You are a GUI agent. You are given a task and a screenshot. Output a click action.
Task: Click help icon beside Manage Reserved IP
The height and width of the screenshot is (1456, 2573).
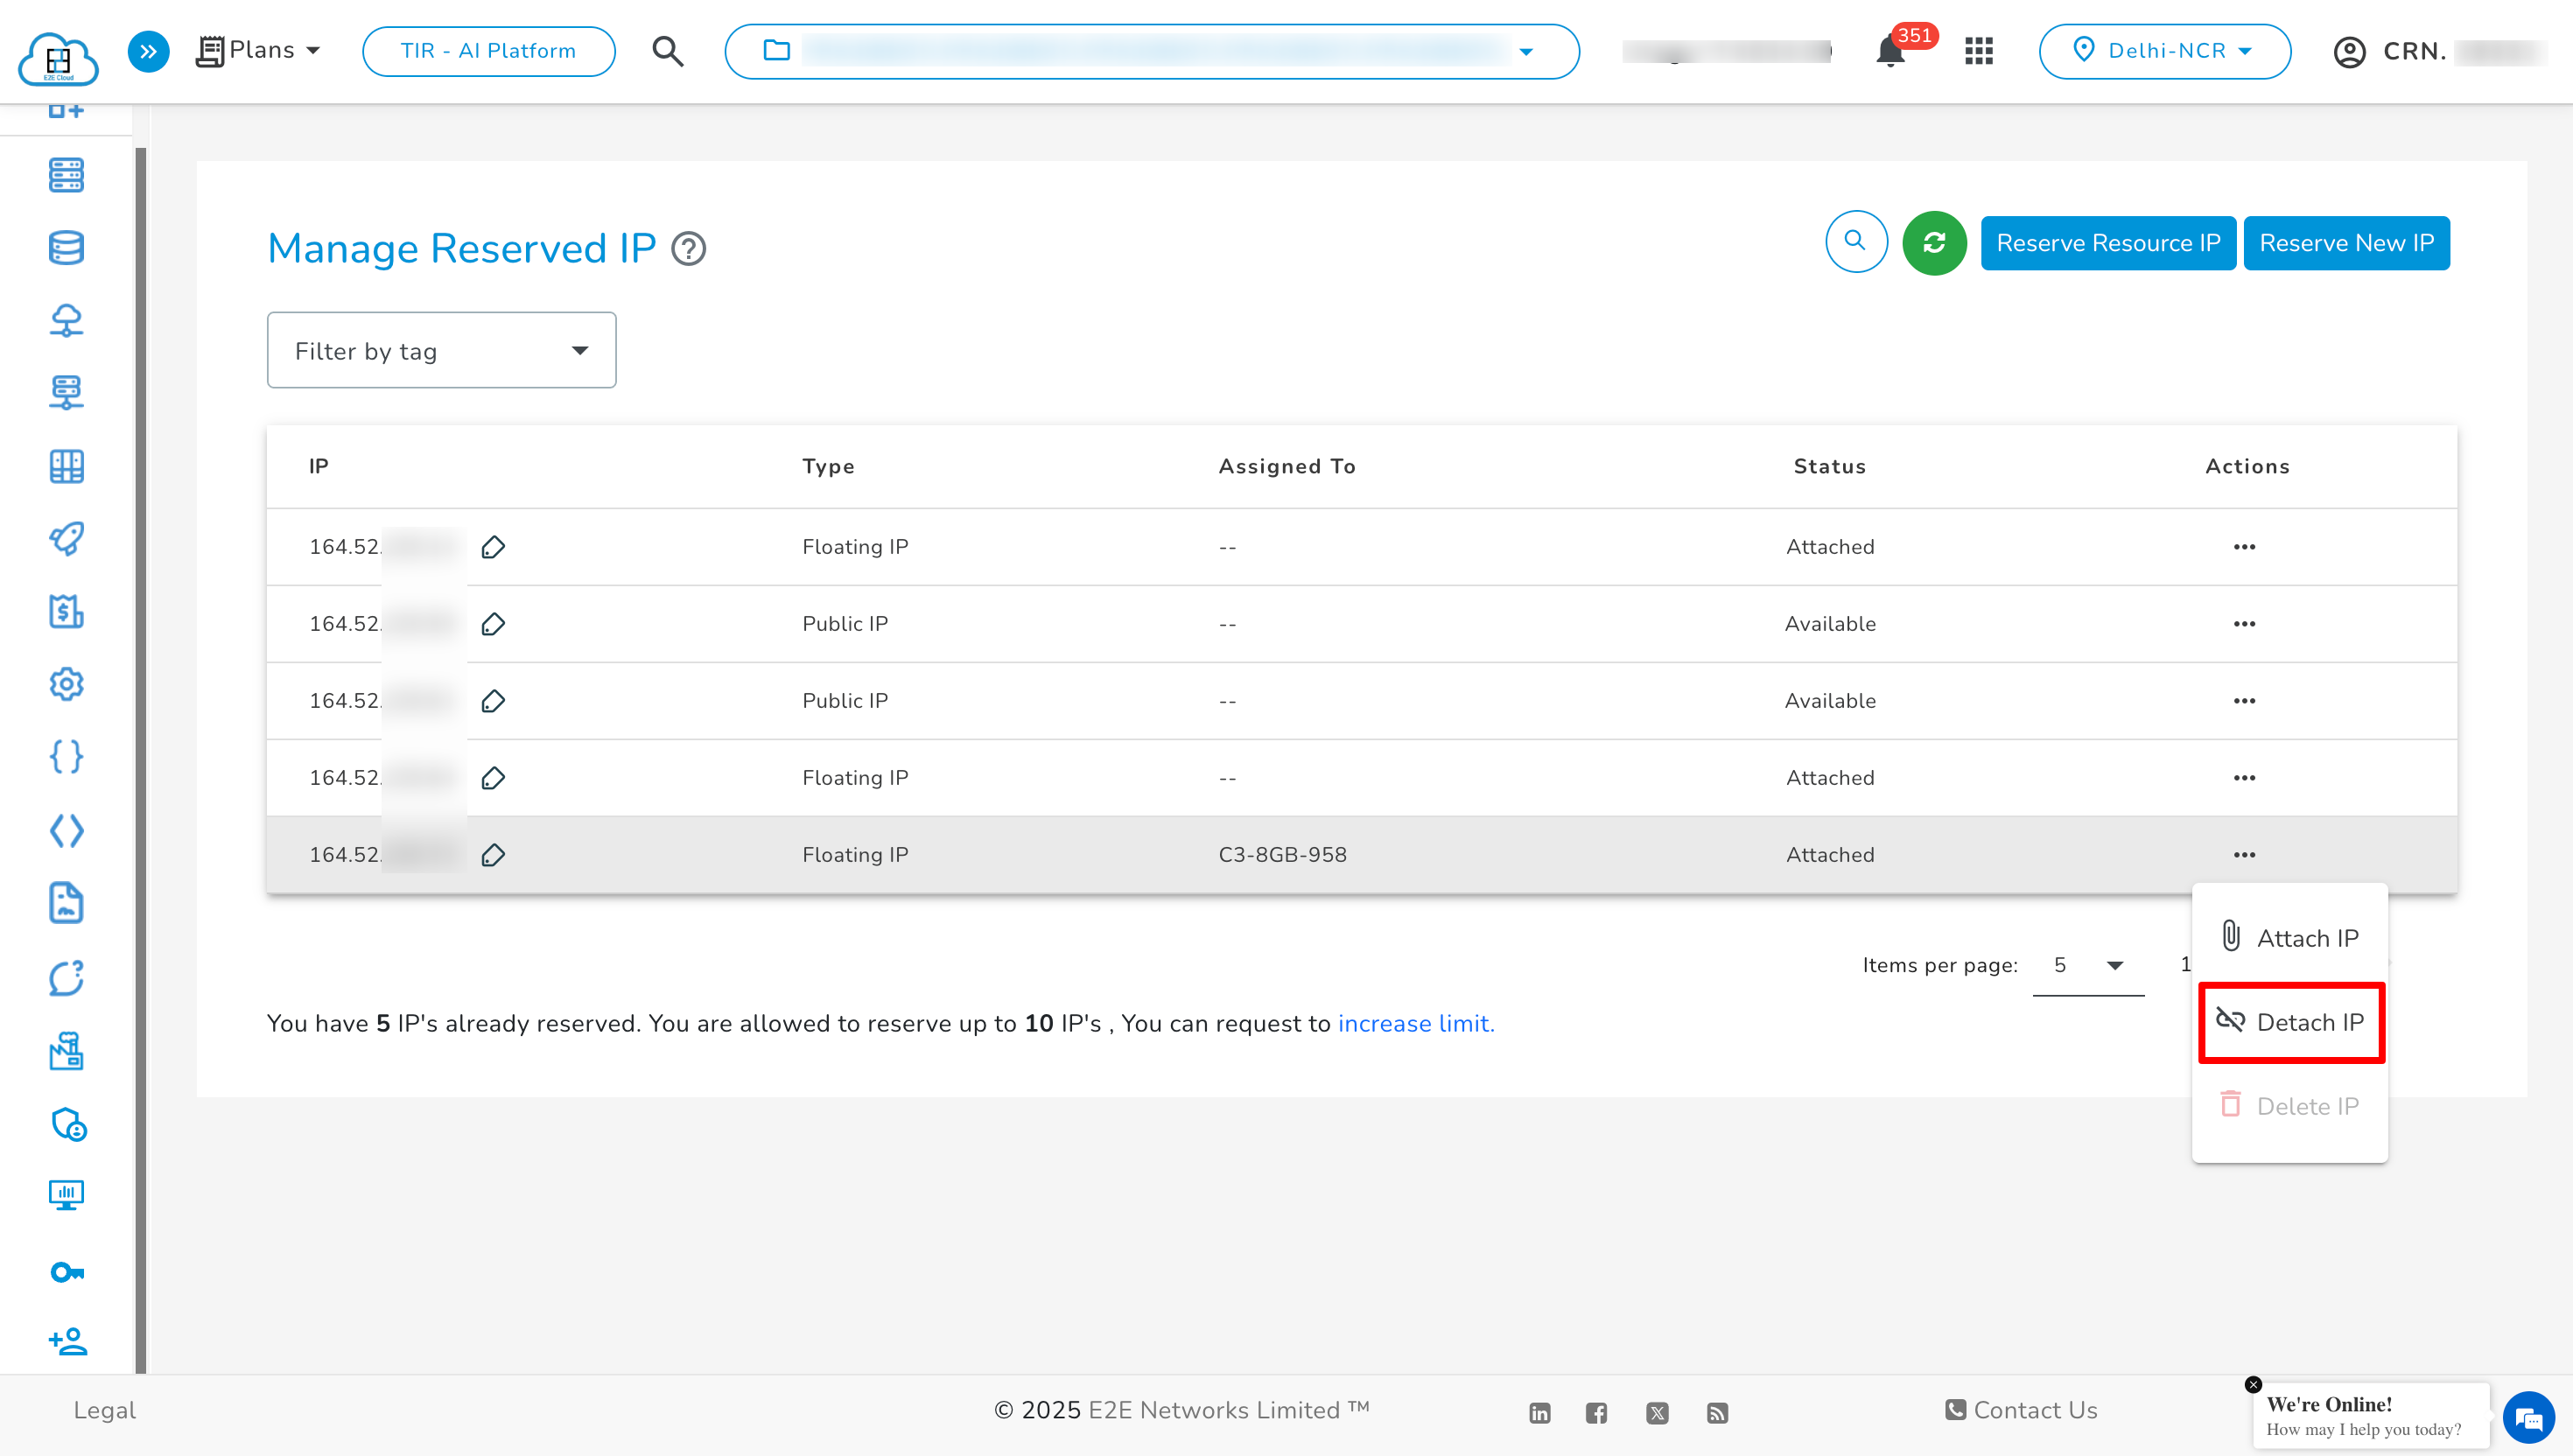688,248
